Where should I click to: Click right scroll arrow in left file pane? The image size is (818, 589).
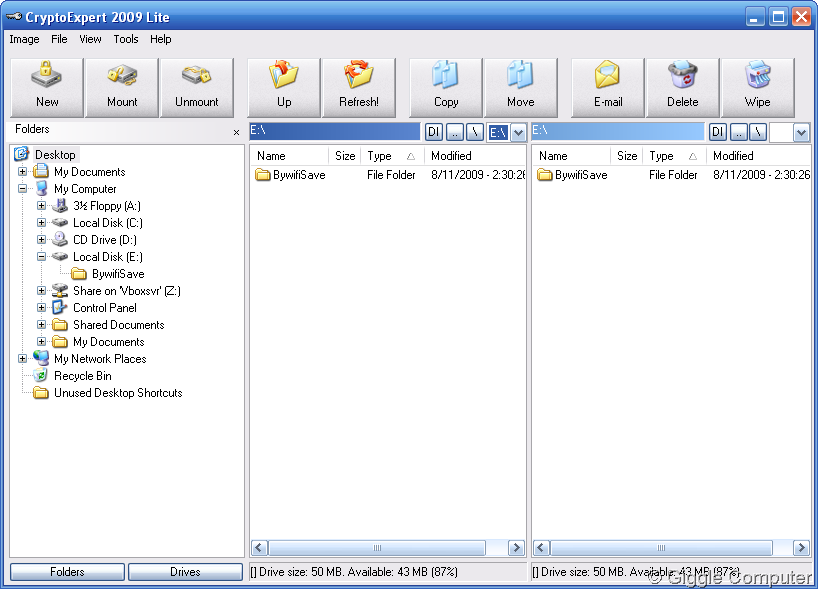click(x=516, y=548)
